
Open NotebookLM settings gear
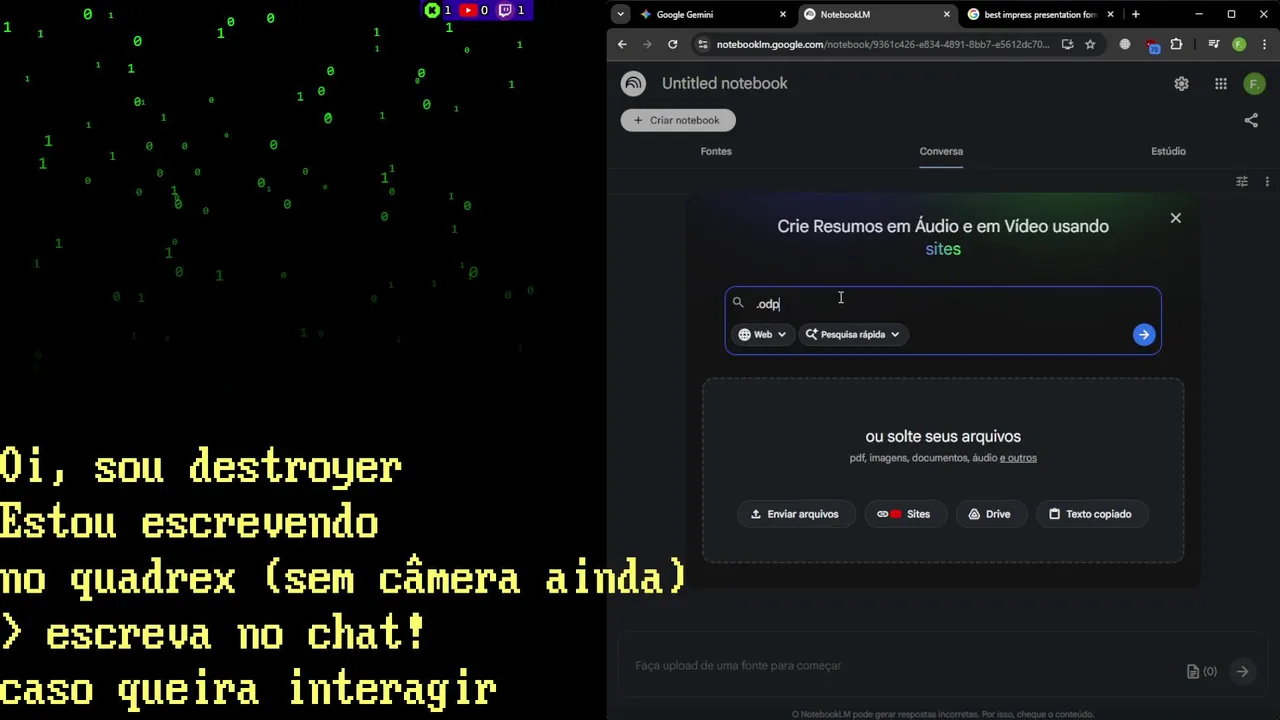pyautogui.click(x=1182, y=84)
